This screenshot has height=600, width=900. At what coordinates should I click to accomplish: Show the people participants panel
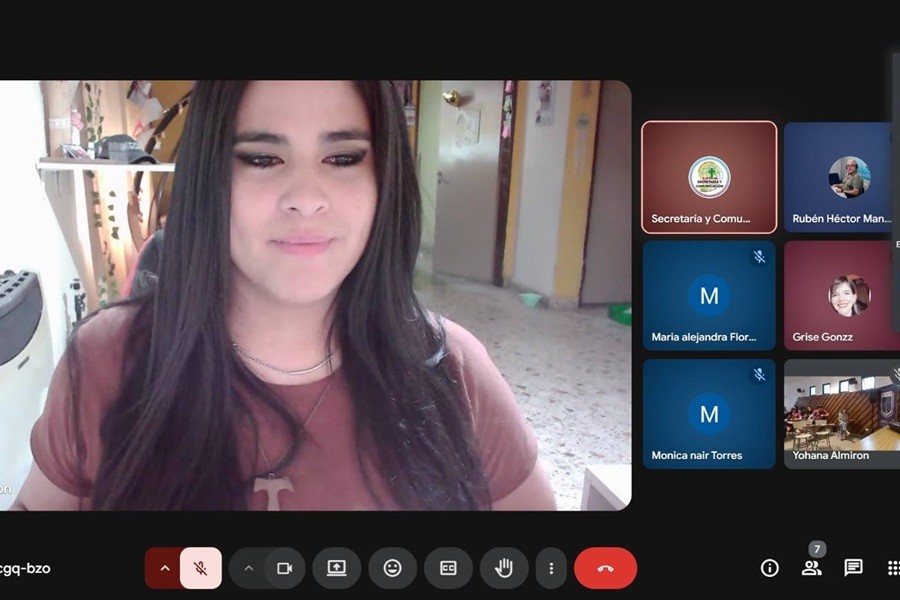pyautogui.click(x=811, y=568)
